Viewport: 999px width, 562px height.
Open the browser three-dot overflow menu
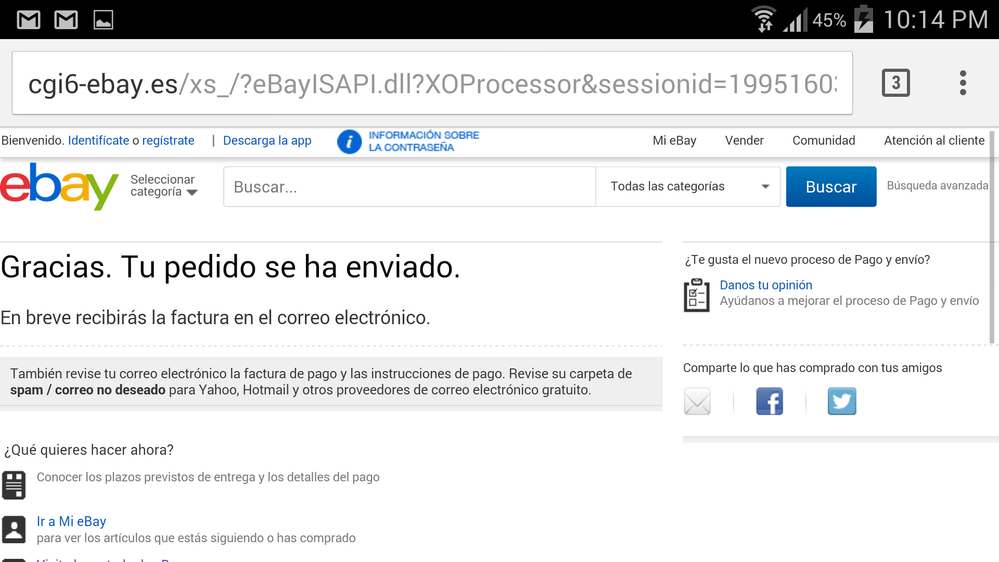coord(963,83)
